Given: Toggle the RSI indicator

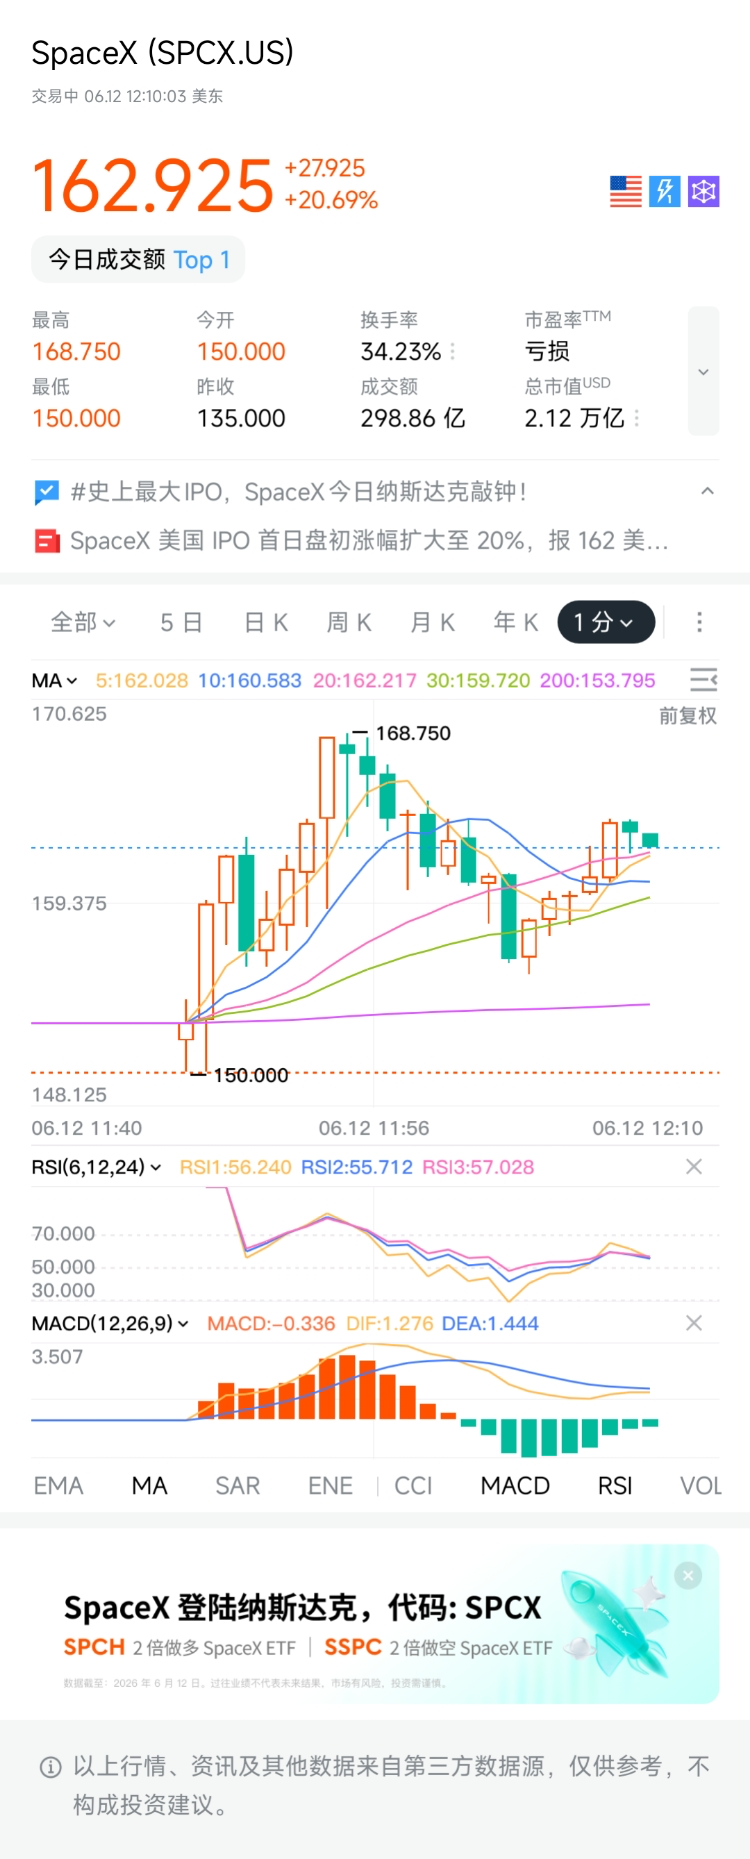Looking at the screenshot, I should point(615,1486).
